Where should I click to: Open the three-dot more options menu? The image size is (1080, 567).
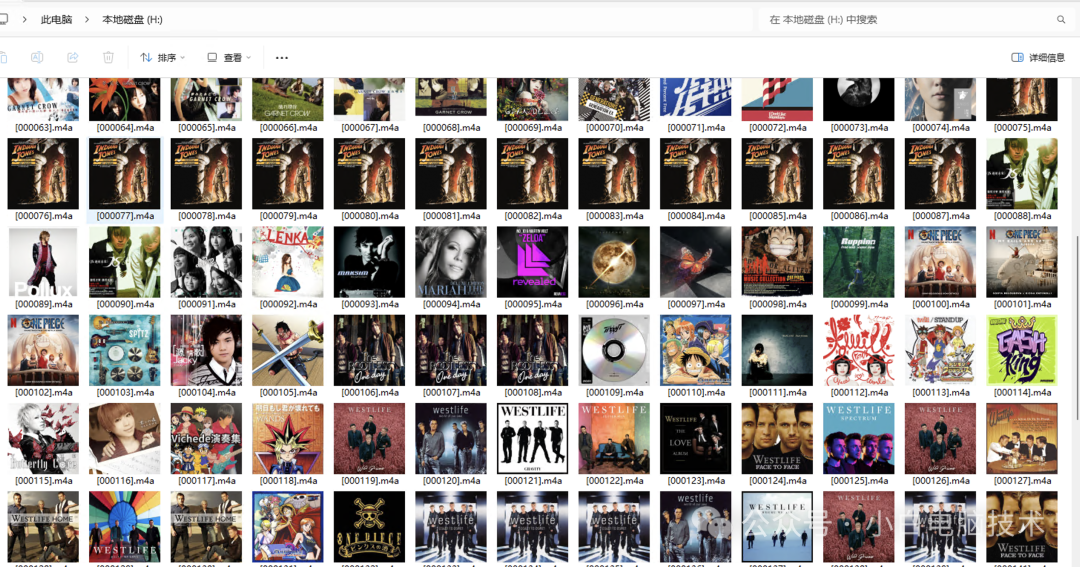click(x=282, y=58)
